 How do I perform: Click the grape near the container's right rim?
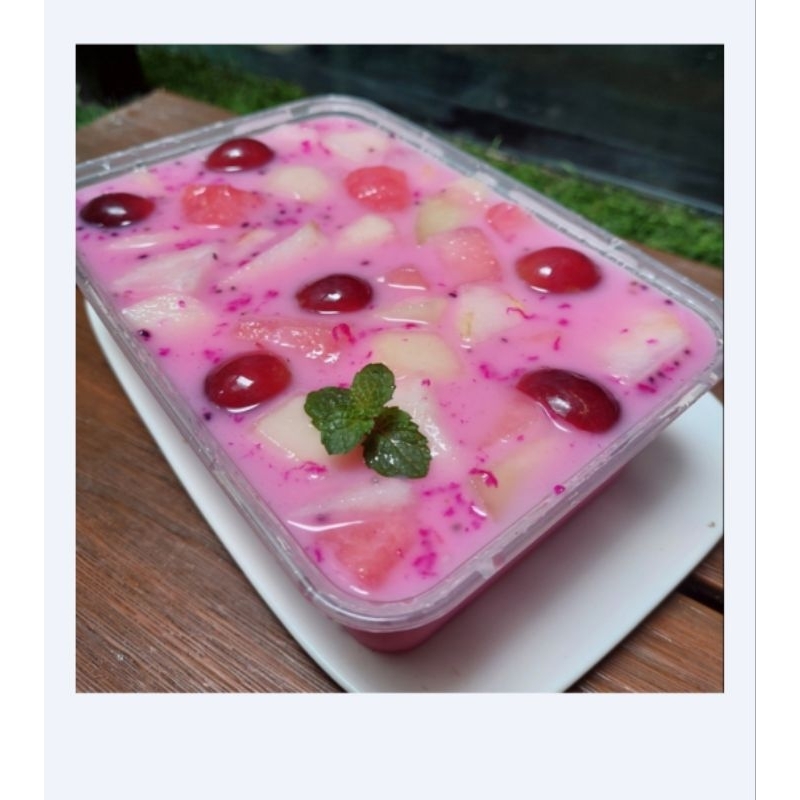558,269
